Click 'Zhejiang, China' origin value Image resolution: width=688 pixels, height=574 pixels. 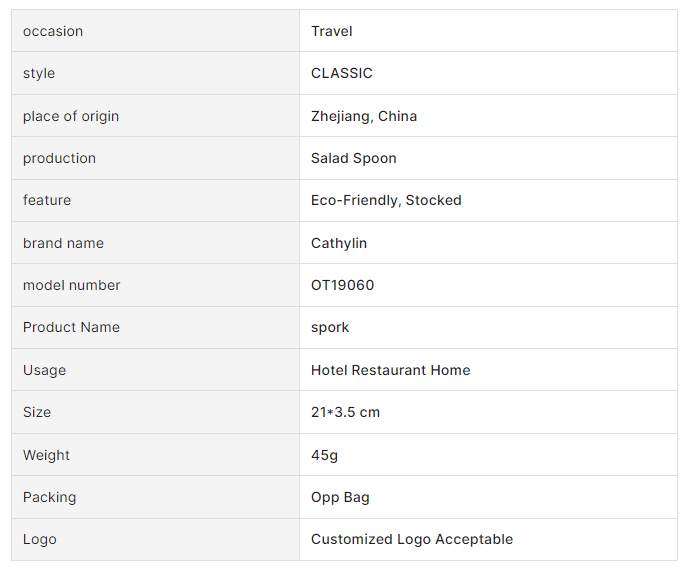click(364, 116)
